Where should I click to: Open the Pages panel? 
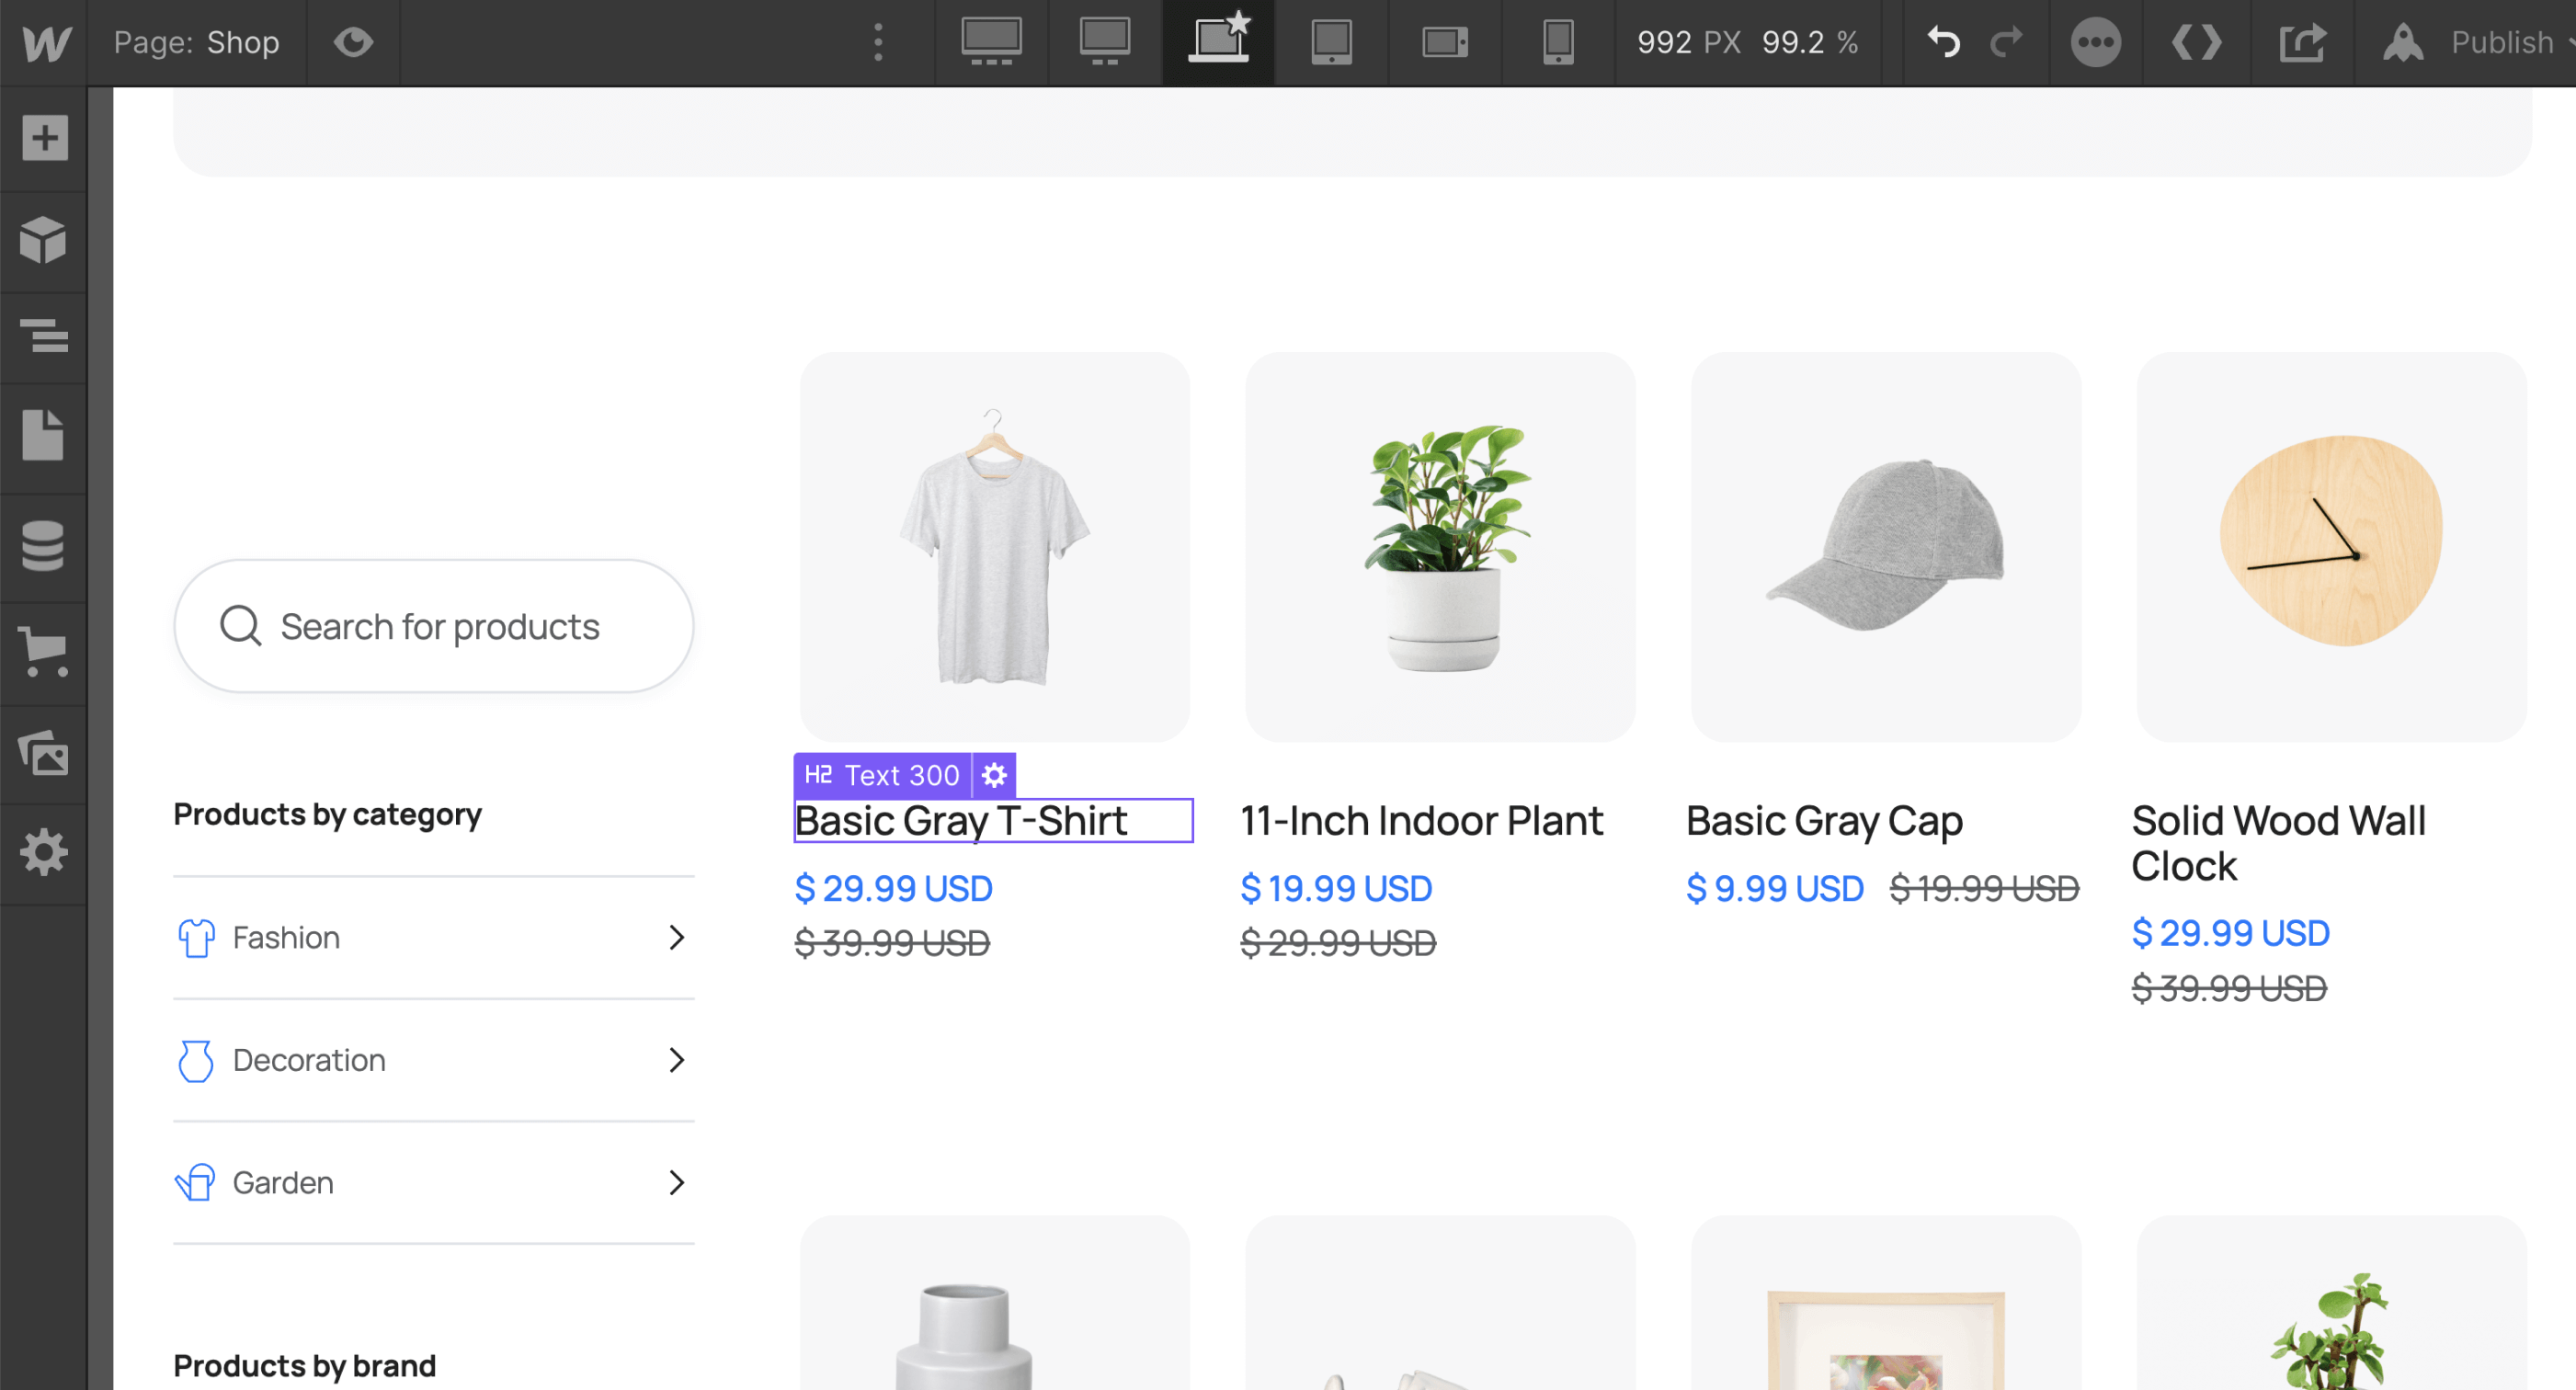44,435
